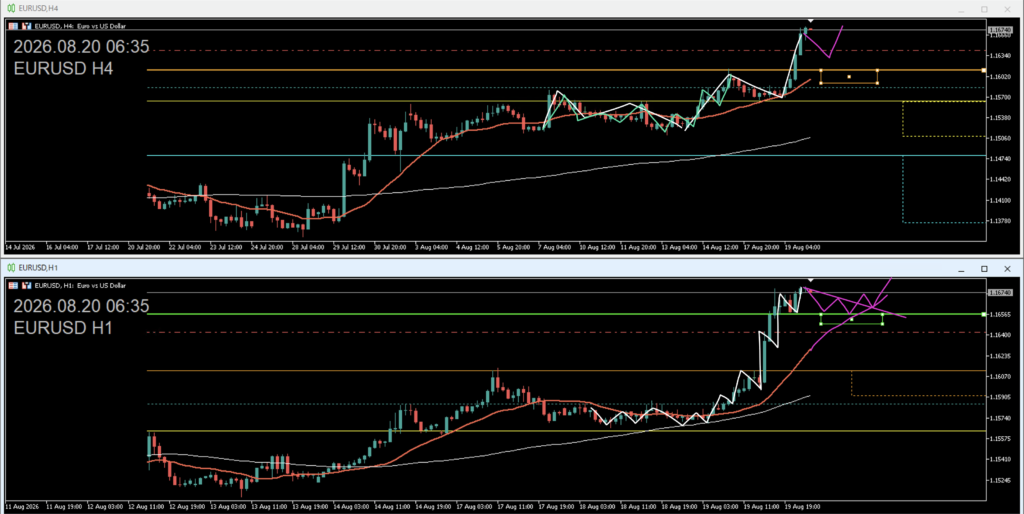Click the 1.16400 price on H1 scale
Screen dimensions: 1024x514
(1000, 334)
